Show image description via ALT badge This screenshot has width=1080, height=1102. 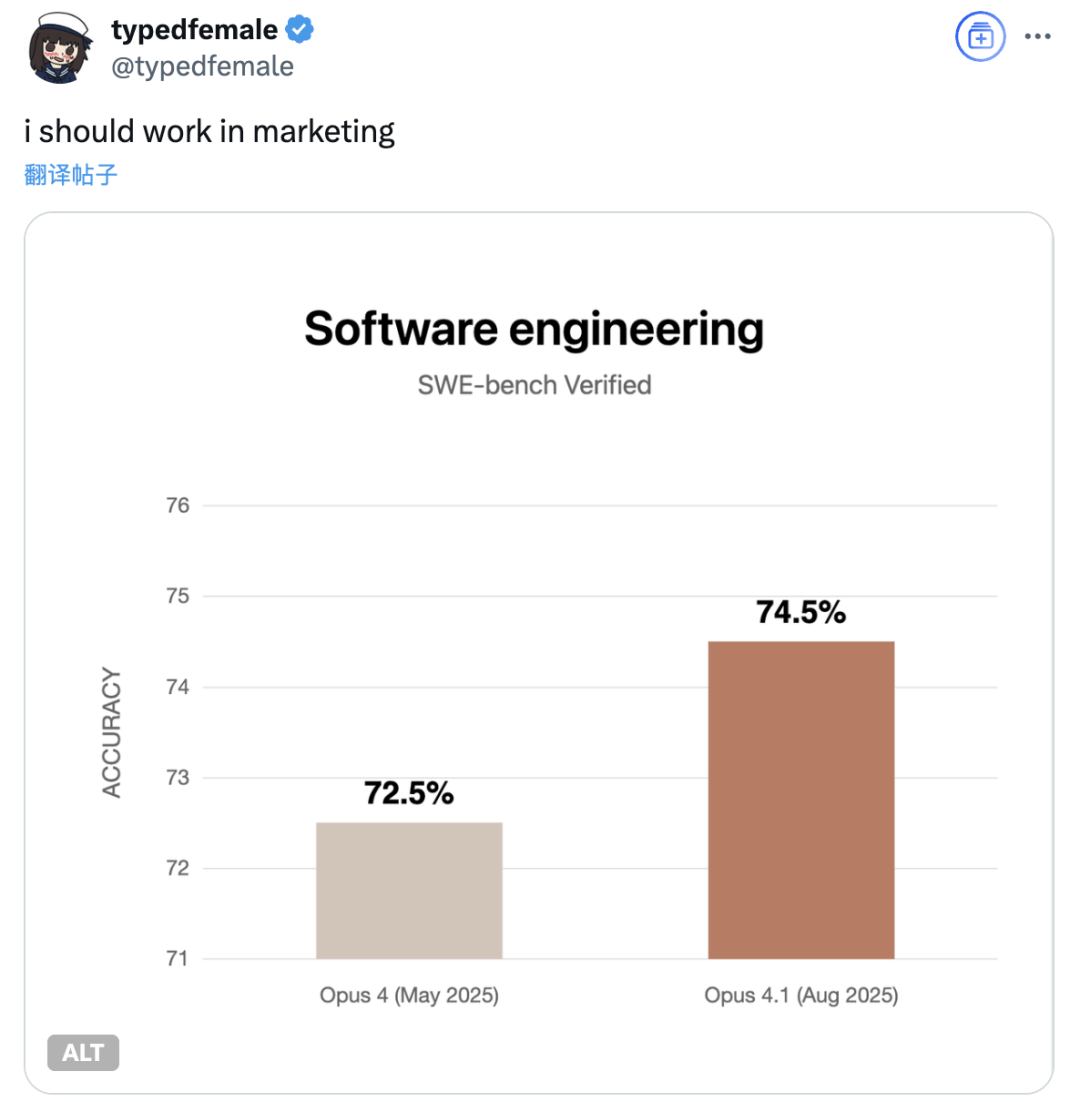pos(83,1053)
